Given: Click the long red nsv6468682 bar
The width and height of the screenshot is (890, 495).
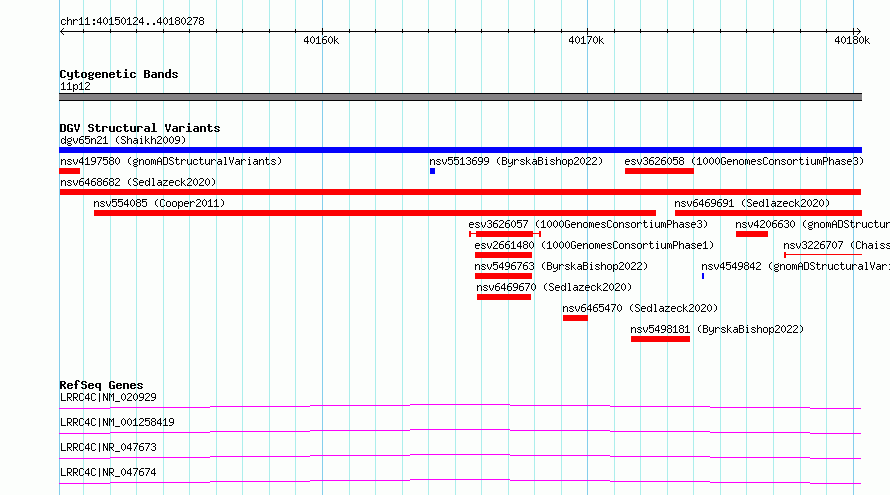Looking at the screenshot, I should coord(460,192).
